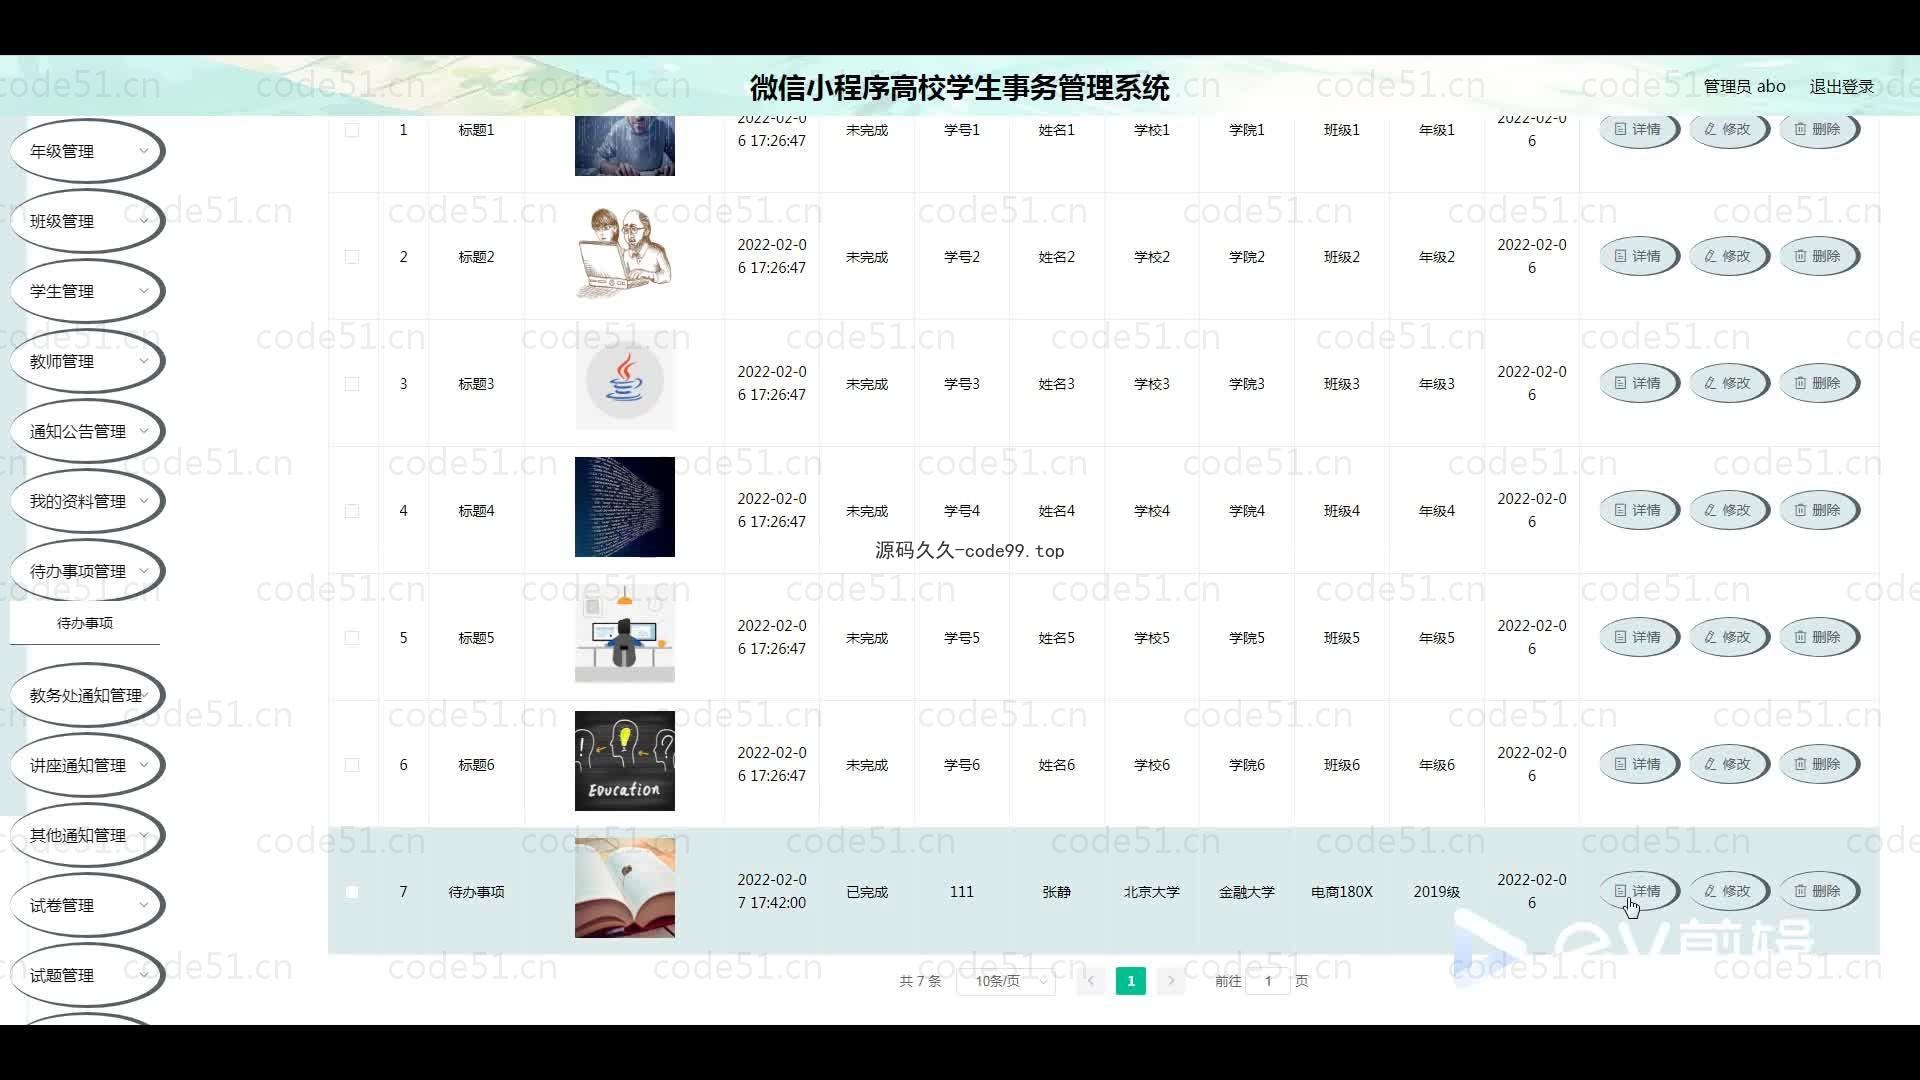Click 管理员 abo account label

coord(1744,87)
